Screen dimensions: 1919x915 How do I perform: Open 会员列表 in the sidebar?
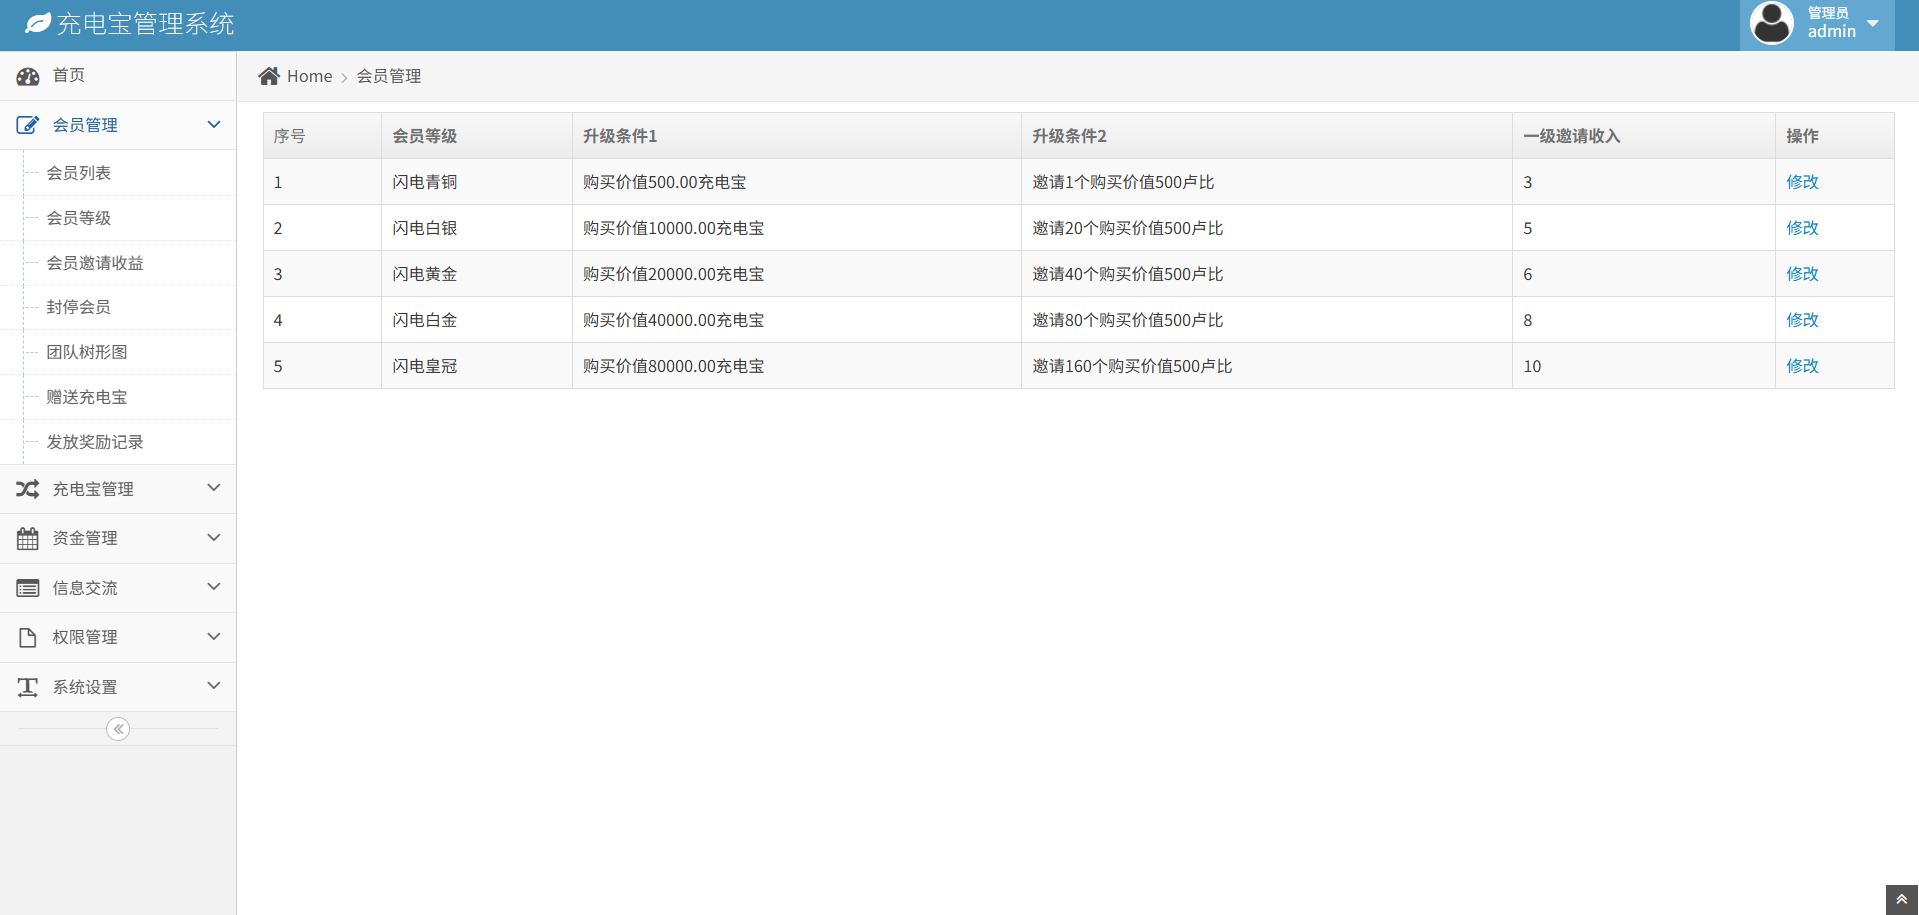point(79,173)
